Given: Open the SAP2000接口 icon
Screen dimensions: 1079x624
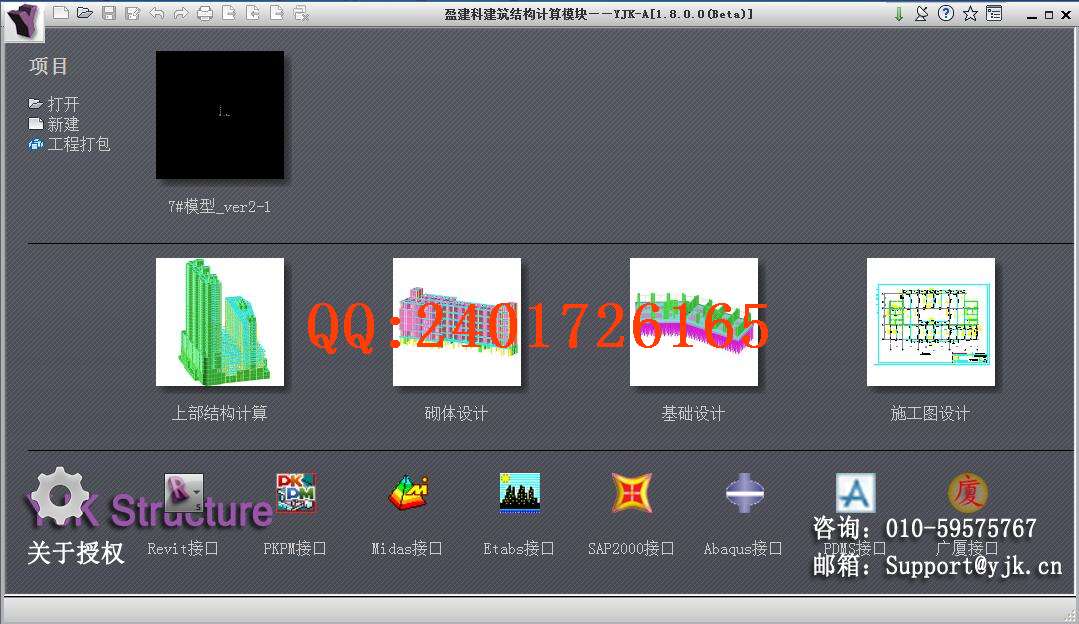Looking at the screenshot, I should point(632,493).
